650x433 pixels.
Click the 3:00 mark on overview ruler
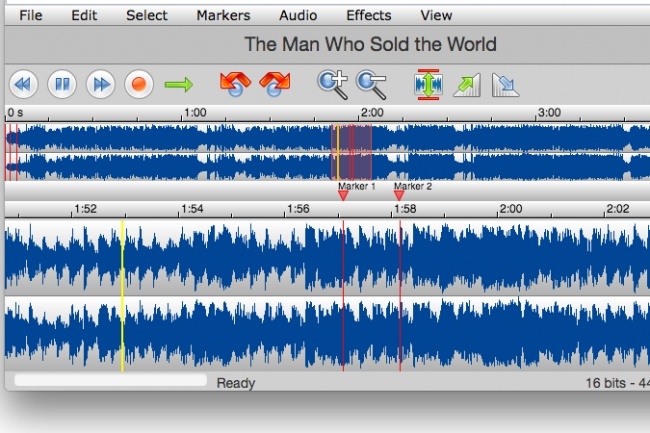click(549, 113)
